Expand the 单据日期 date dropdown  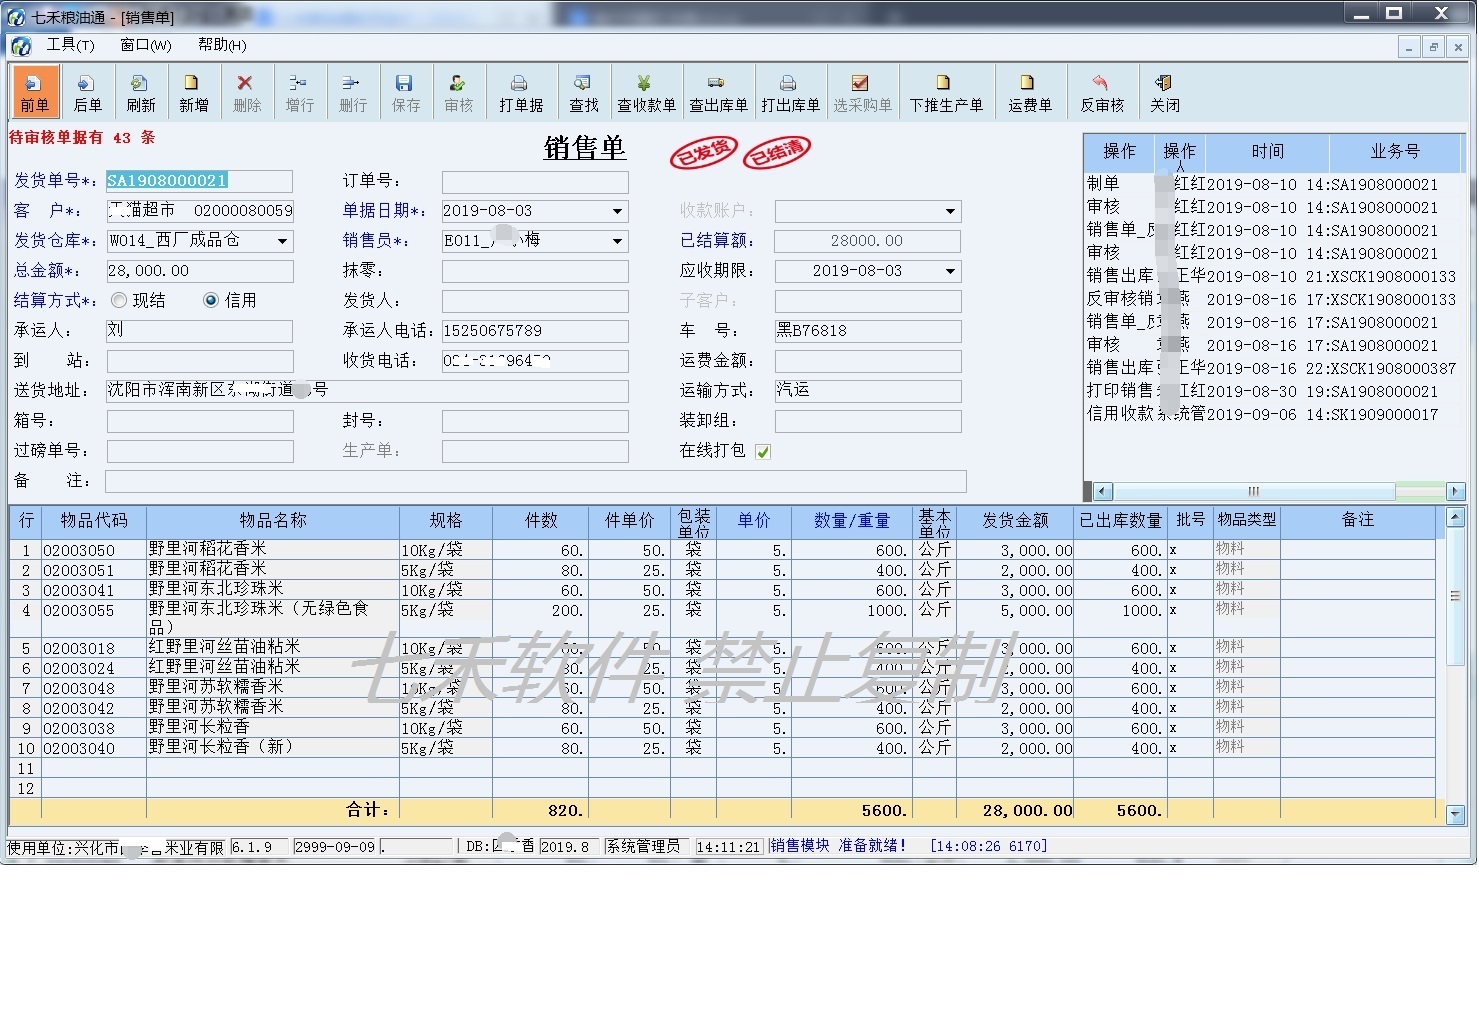click(x=618, y=211)
